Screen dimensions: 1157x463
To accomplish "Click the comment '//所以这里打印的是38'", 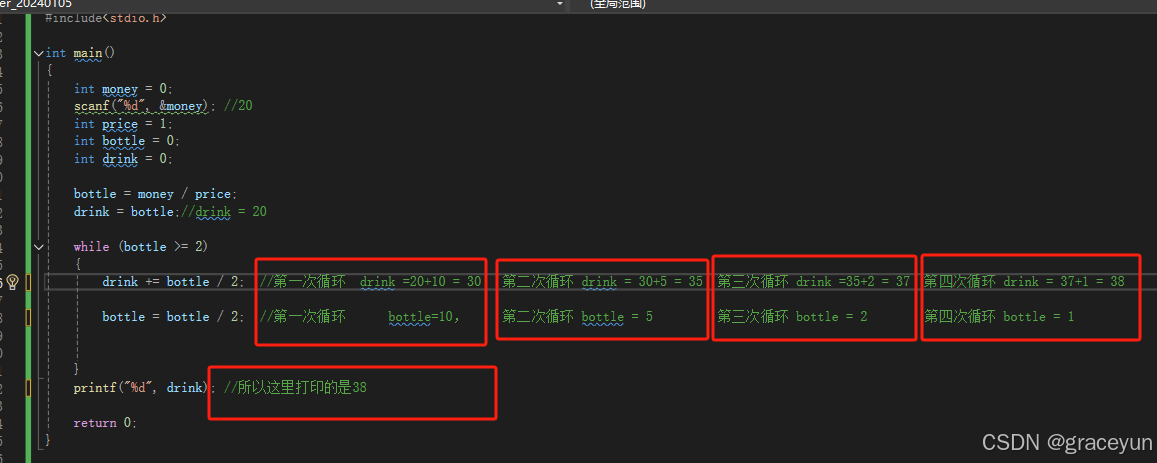I will [x=295, y=387].
